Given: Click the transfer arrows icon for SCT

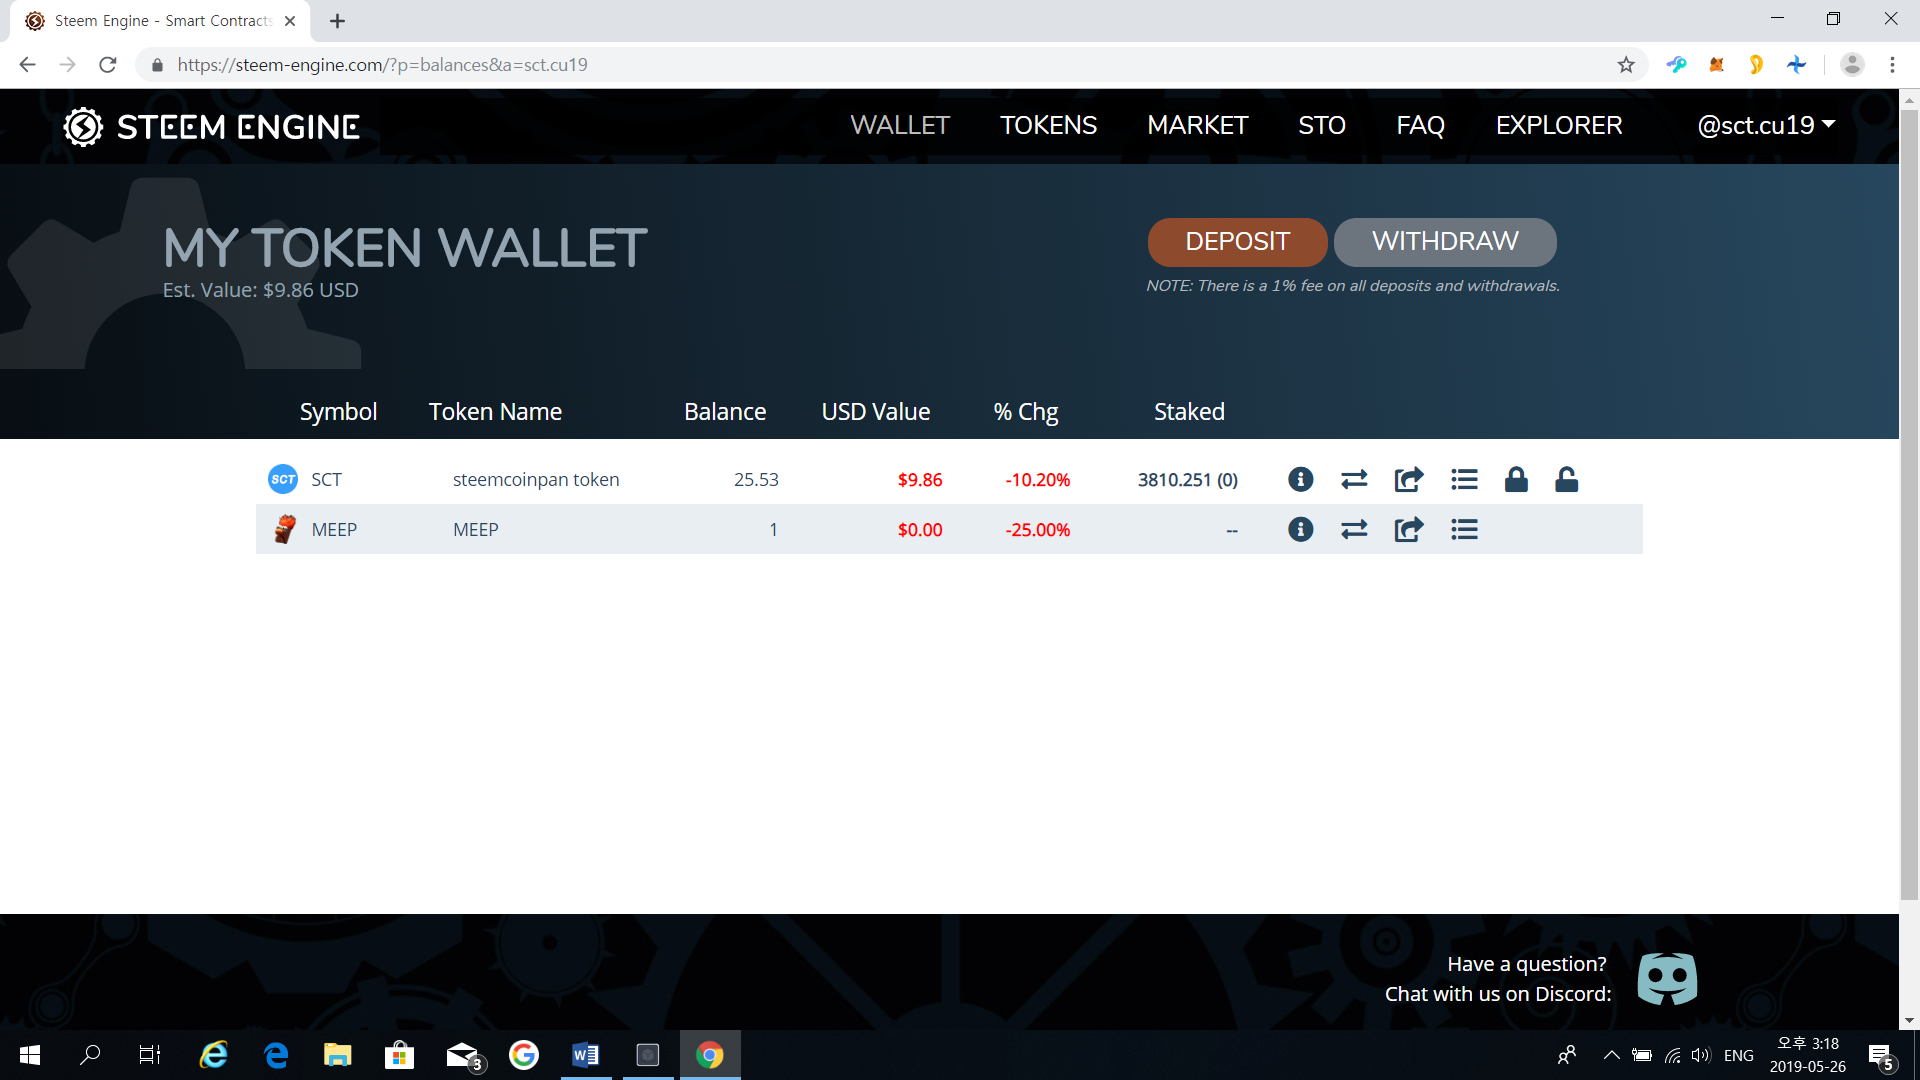Looking at the screenshot, I should point(1354,480).
